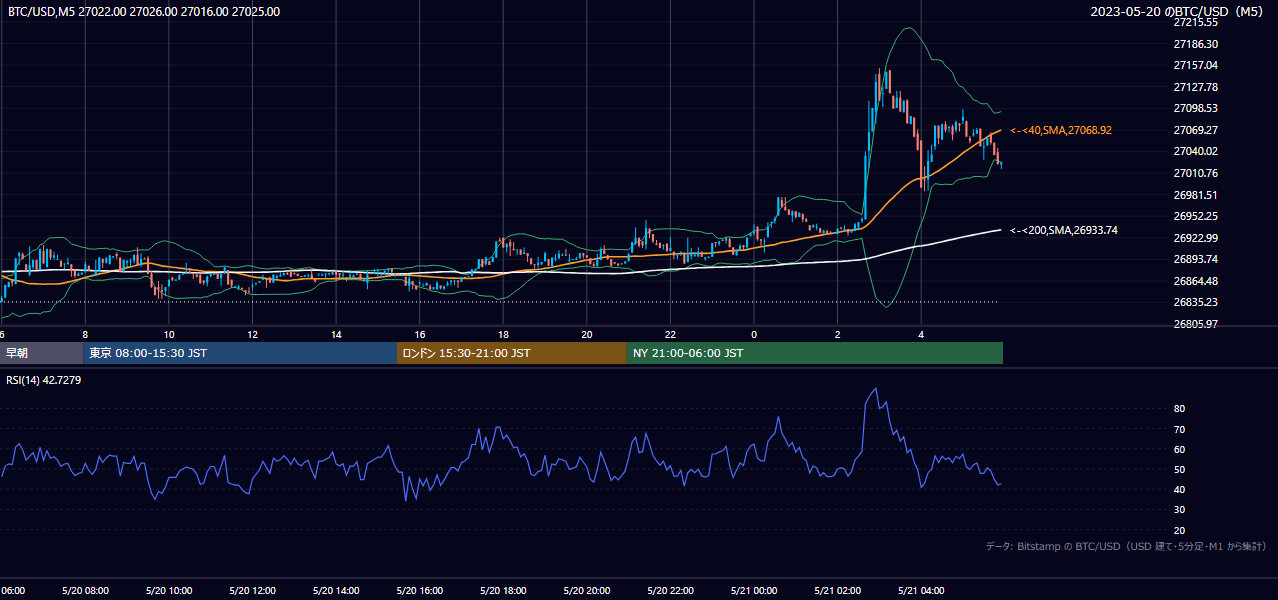Click hour tick 16 under price chart

pos(419,334)
